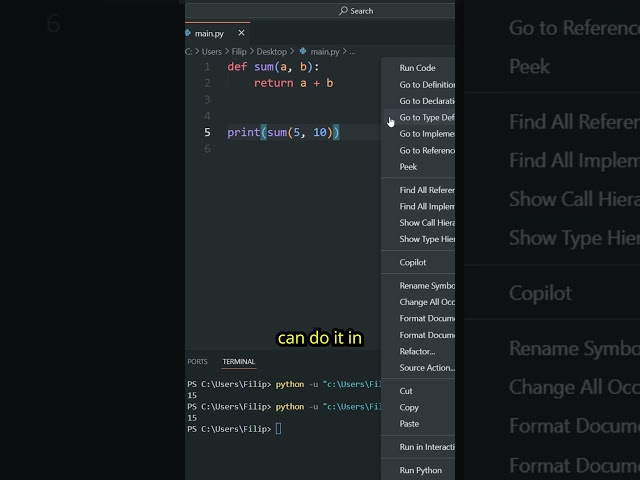Open the Copilot submenu entry
The image size is (640, 480).
coord(418,262)
